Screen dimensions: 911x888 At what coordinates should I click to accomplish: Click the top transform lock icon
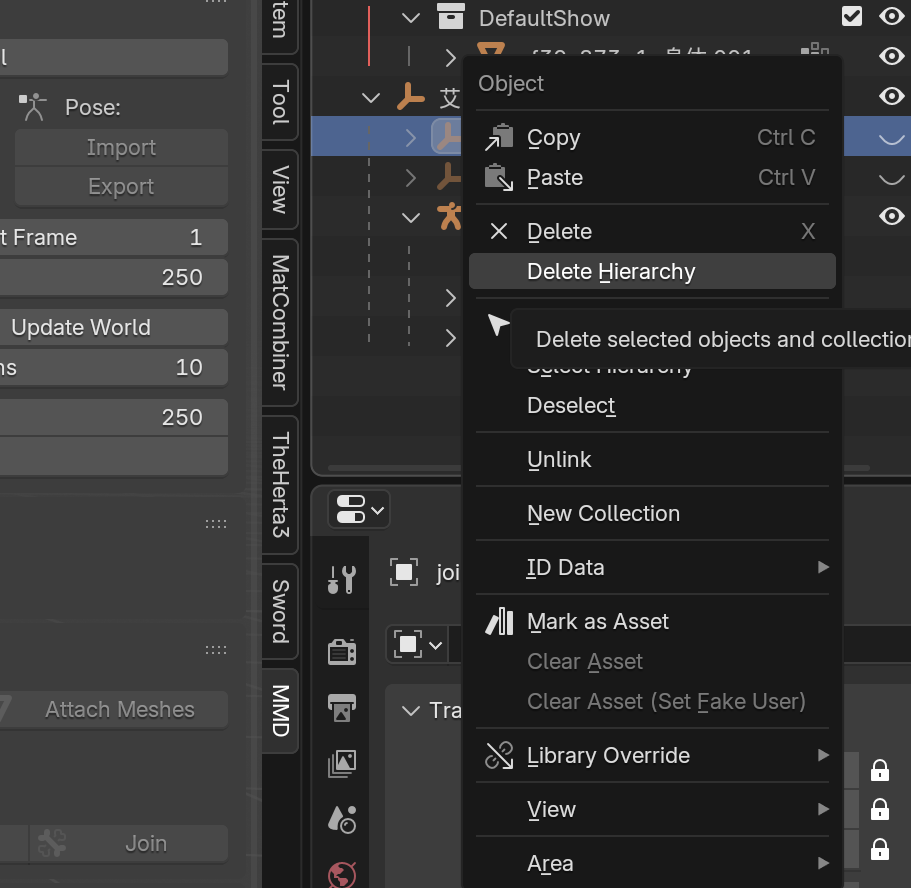coord(880,770)
